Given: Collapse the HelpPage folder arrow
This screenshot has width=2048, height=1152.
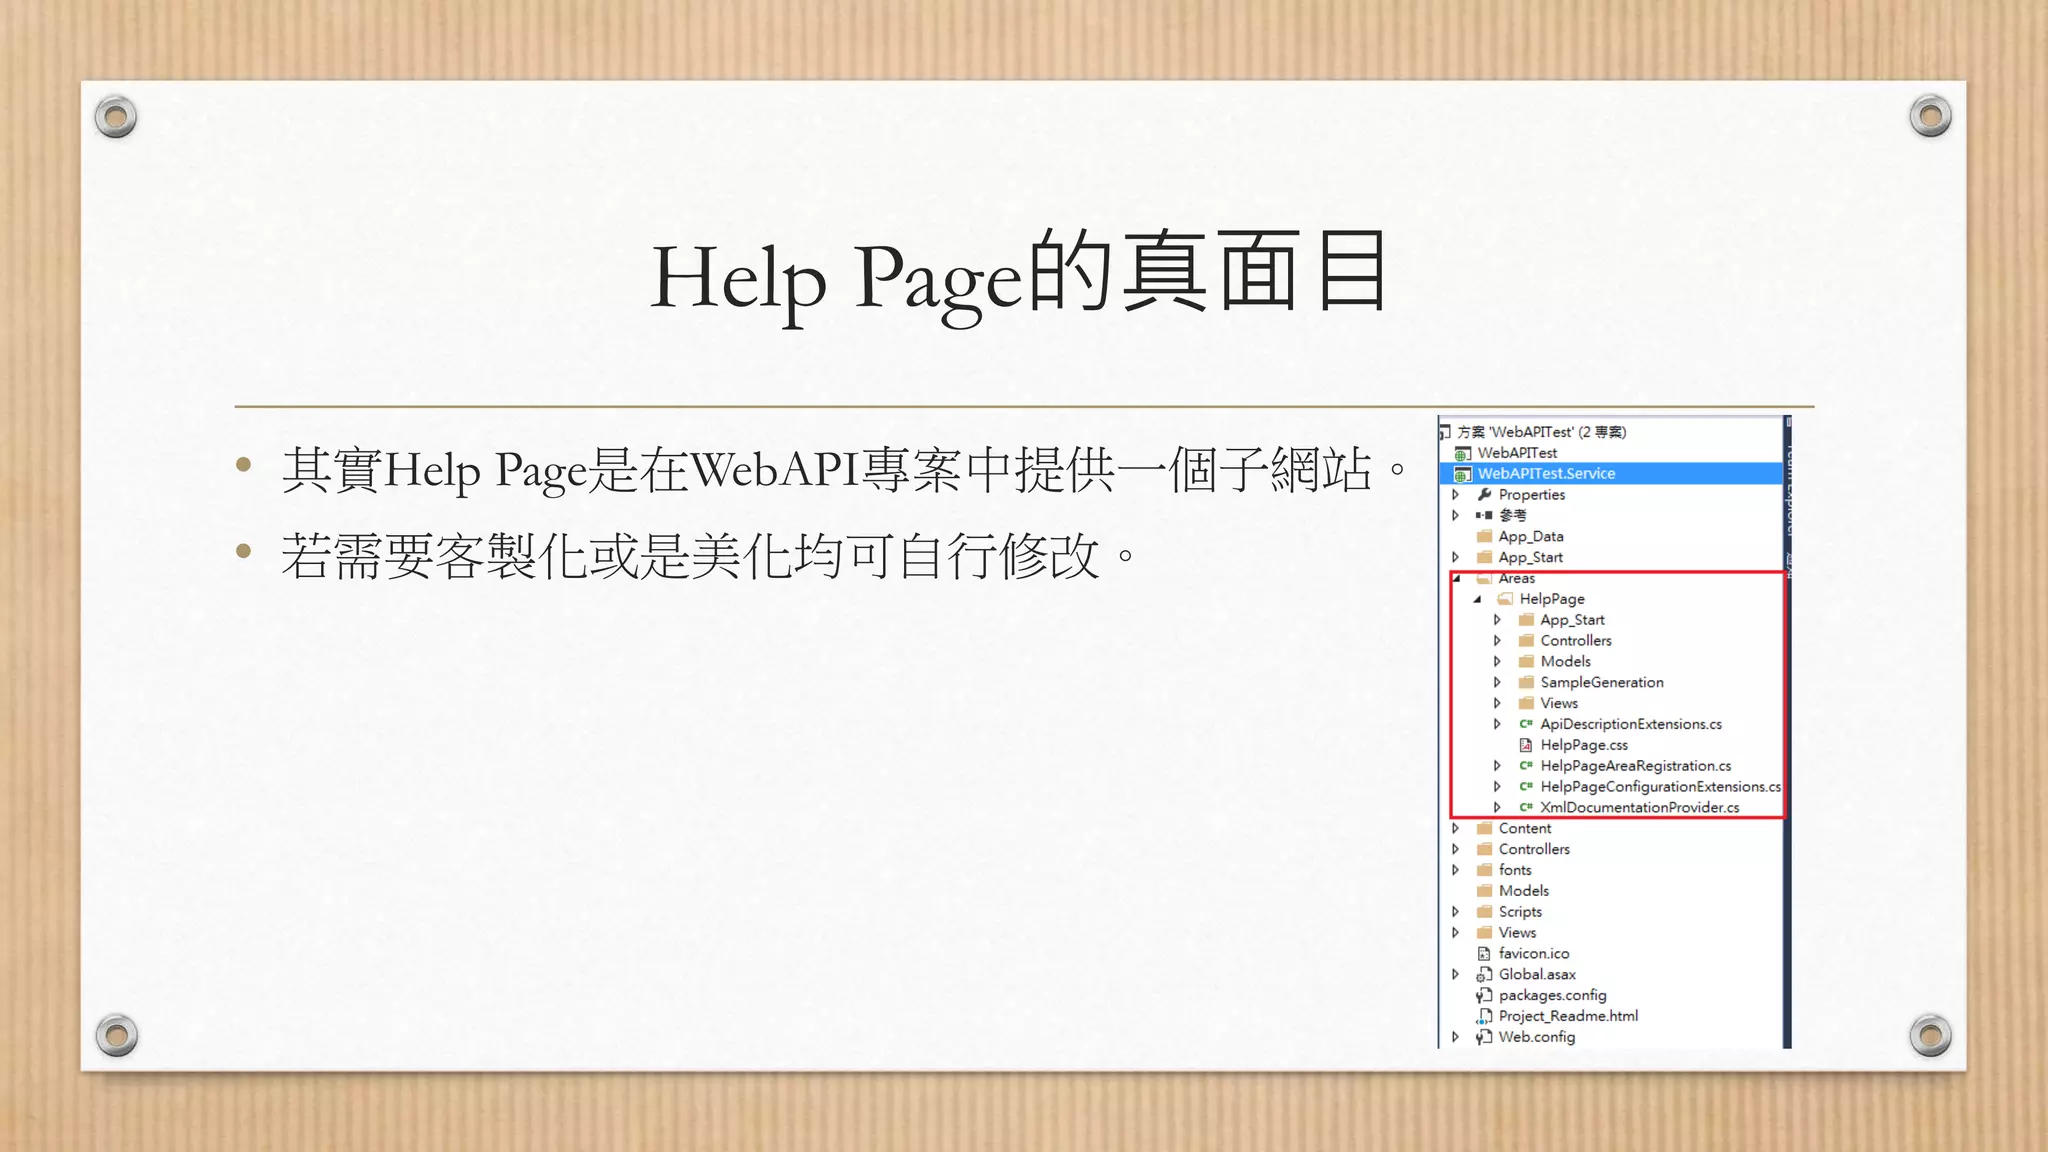Looking at the screenshot, I should tap(1477, 599).
